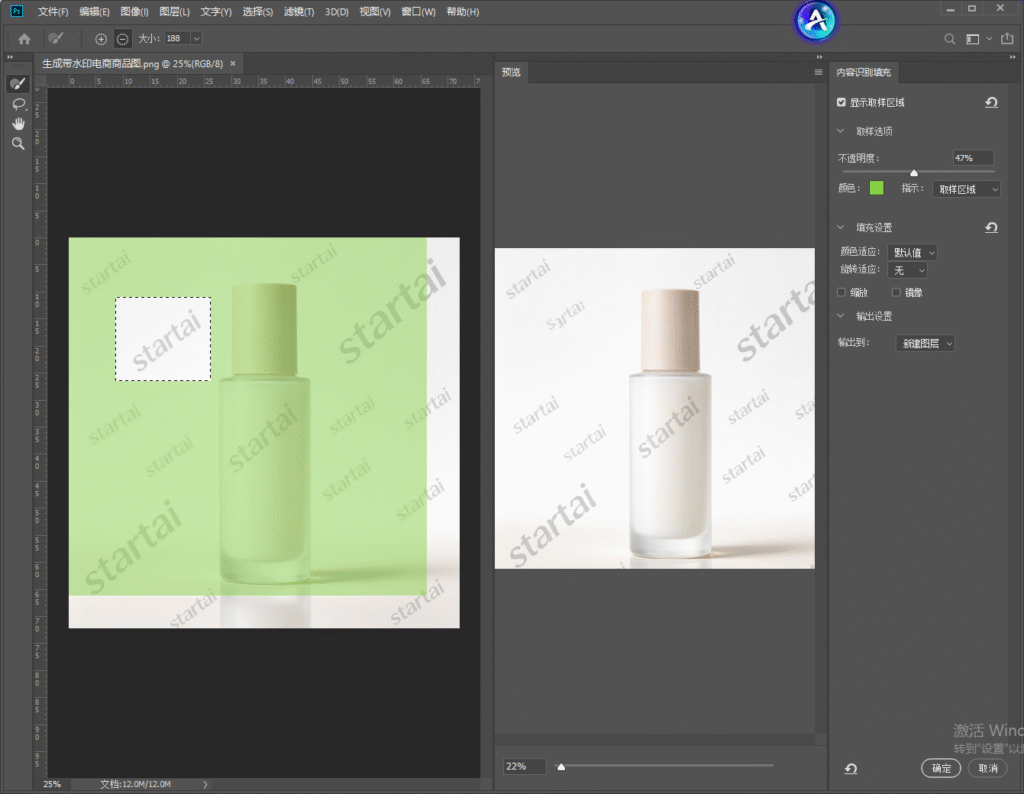This screenshot has width=1024, height=794.
Task: Reset the 填充设置 fill settings
Action: (991, 227)
